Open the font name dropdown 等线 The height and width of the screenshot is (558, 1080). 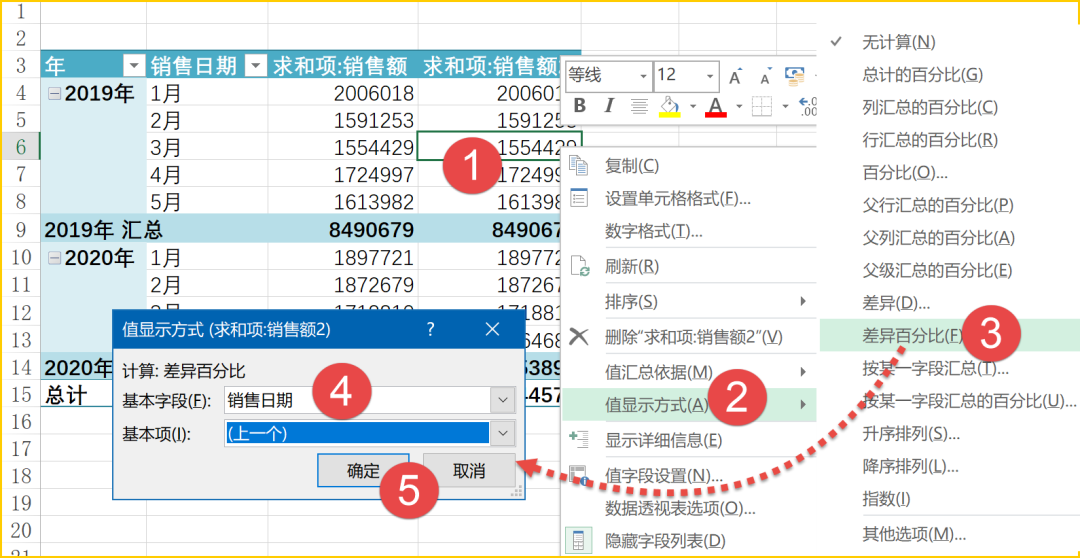(x=643, y=75)
